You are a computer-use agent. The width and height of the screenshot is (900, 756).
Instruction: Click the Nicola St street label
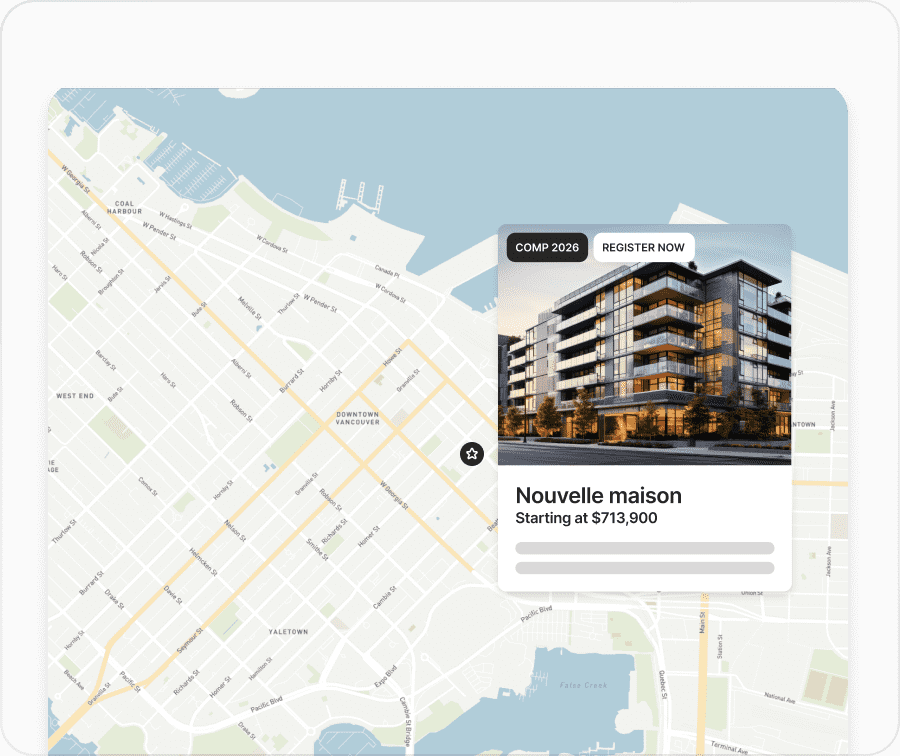pyautogui.click(x=100, y=247)
